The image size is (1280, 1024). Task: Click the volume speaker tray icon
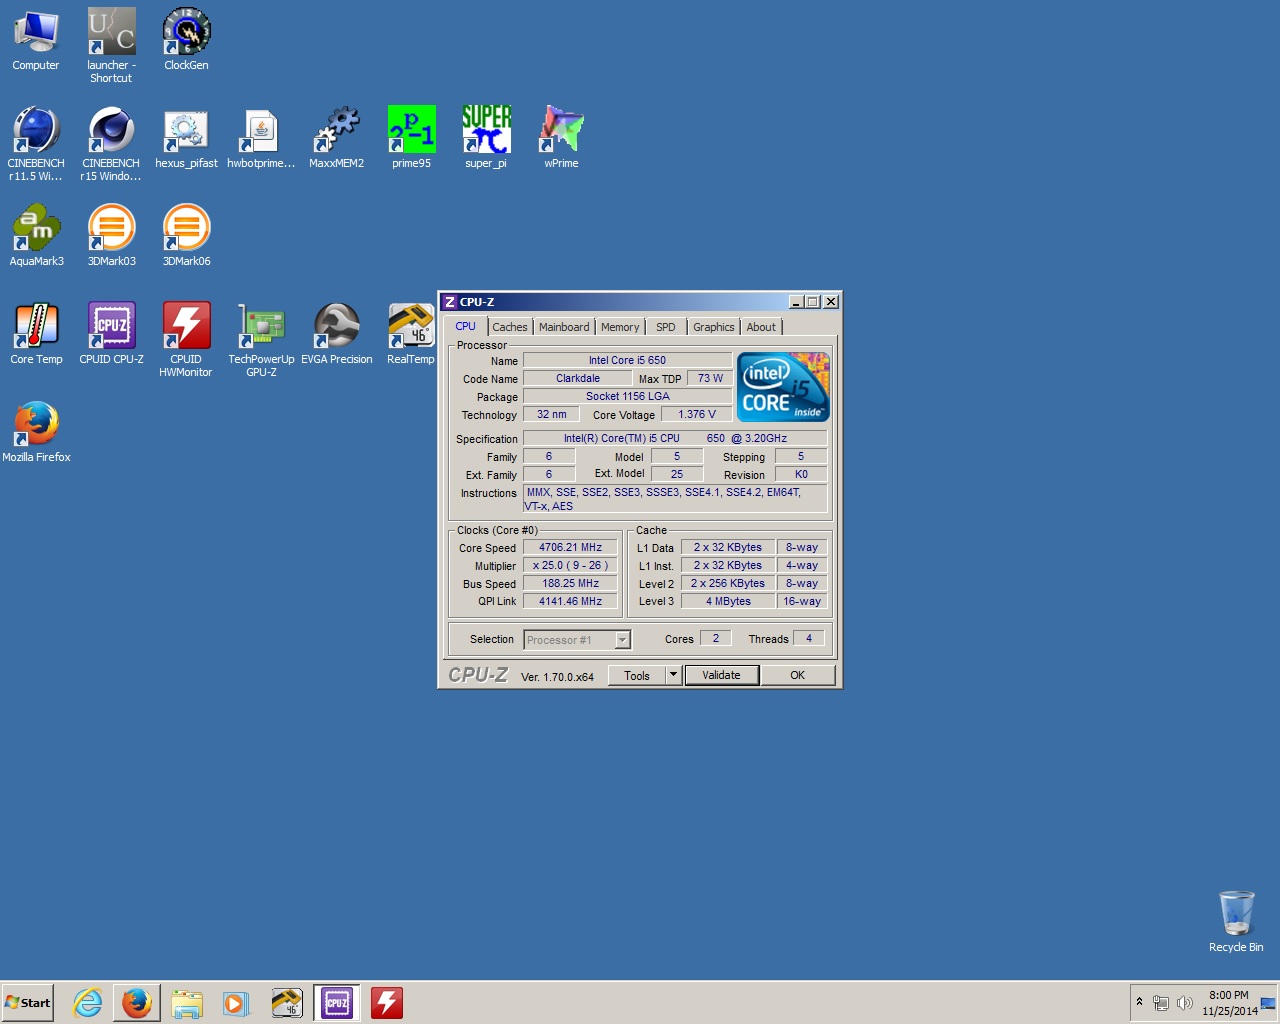coord(1185,1003)
